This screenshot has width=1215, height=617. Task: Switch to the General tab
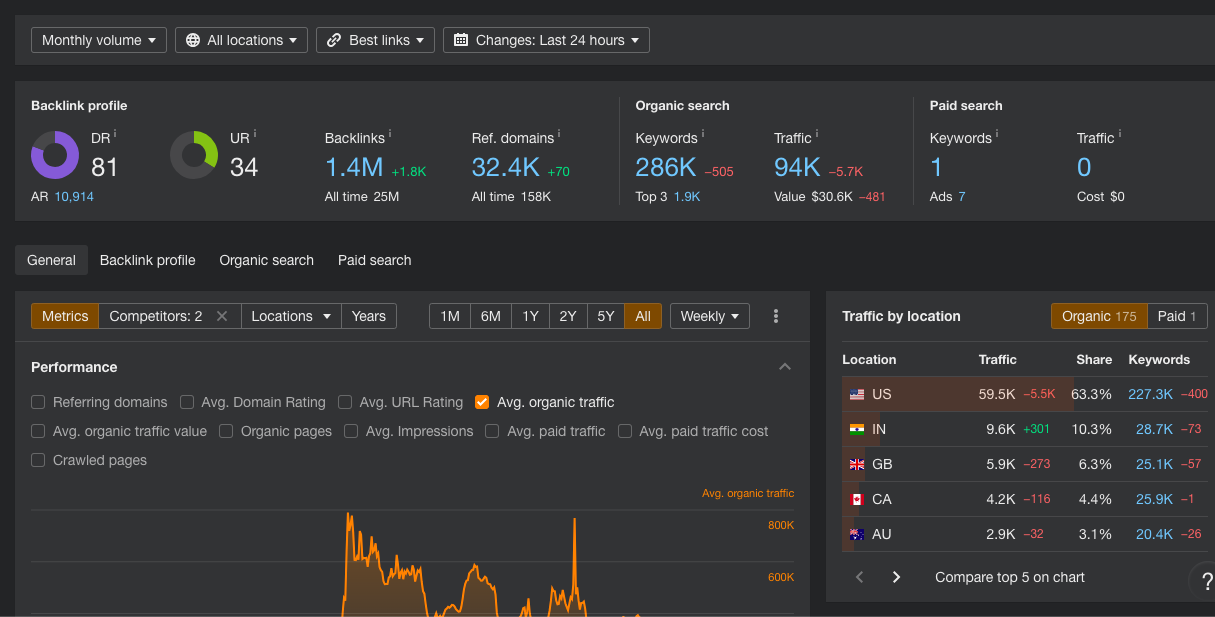point(51,260)
